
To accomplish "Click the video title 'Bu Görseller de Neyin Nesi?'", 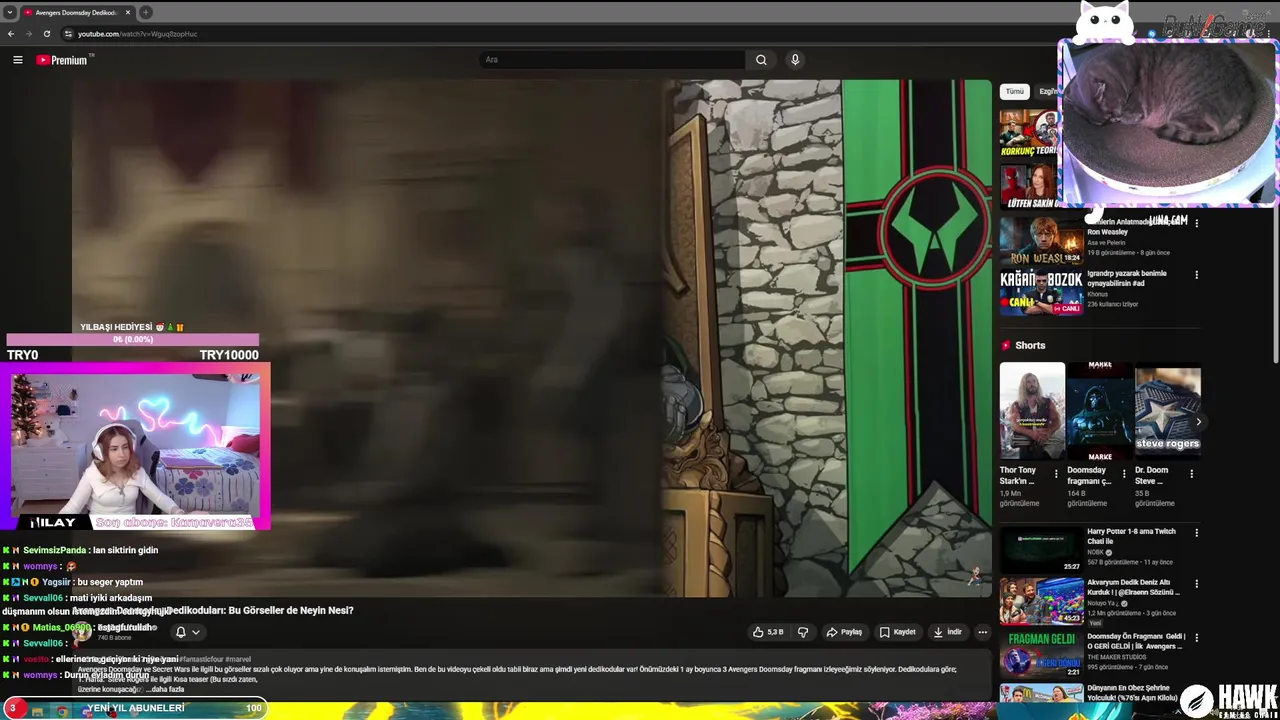I will pos(291,610).
